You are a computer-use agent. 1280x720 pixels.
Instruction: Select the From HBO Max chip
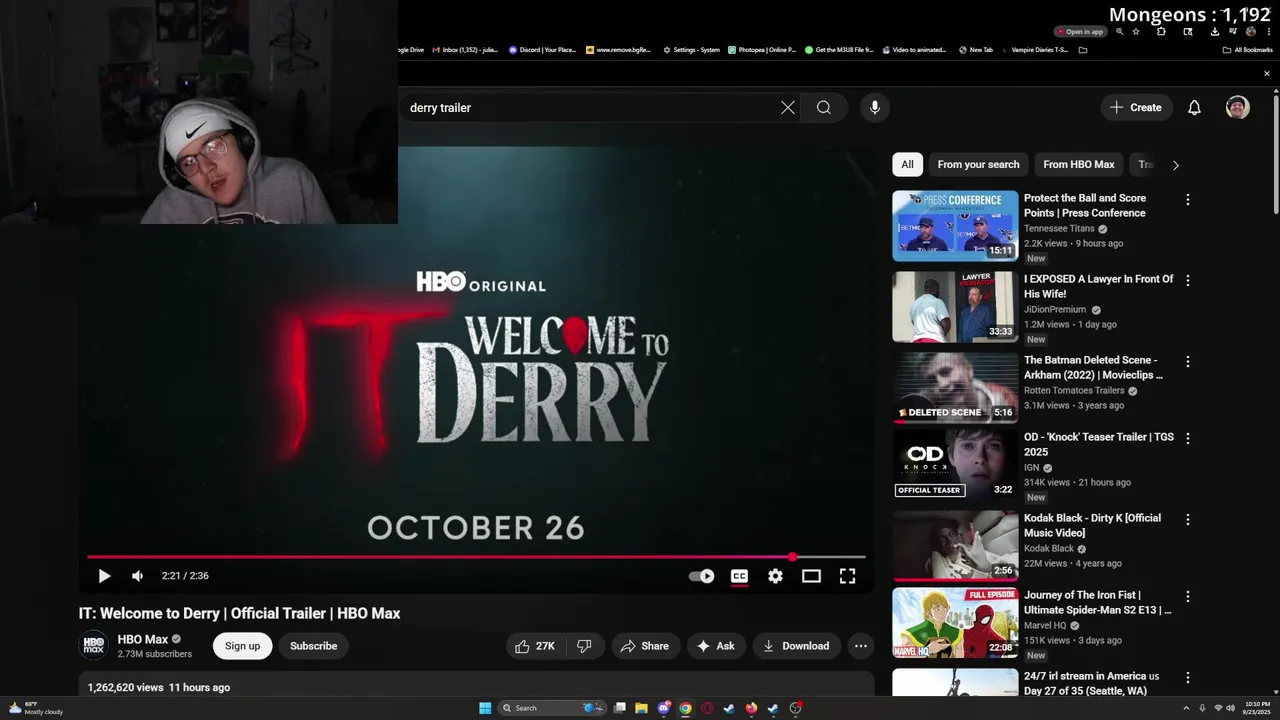1078,165
